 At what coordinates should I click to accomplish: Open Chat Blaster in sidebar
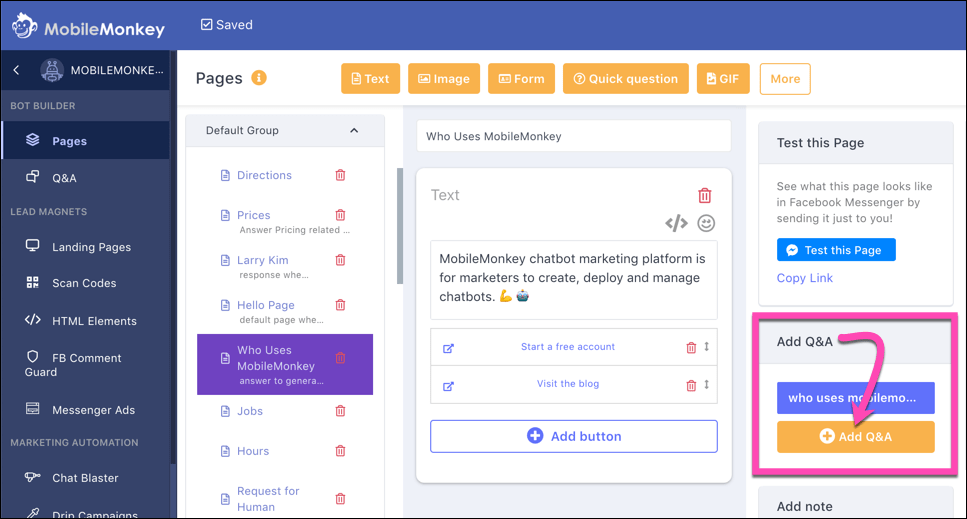86,478
